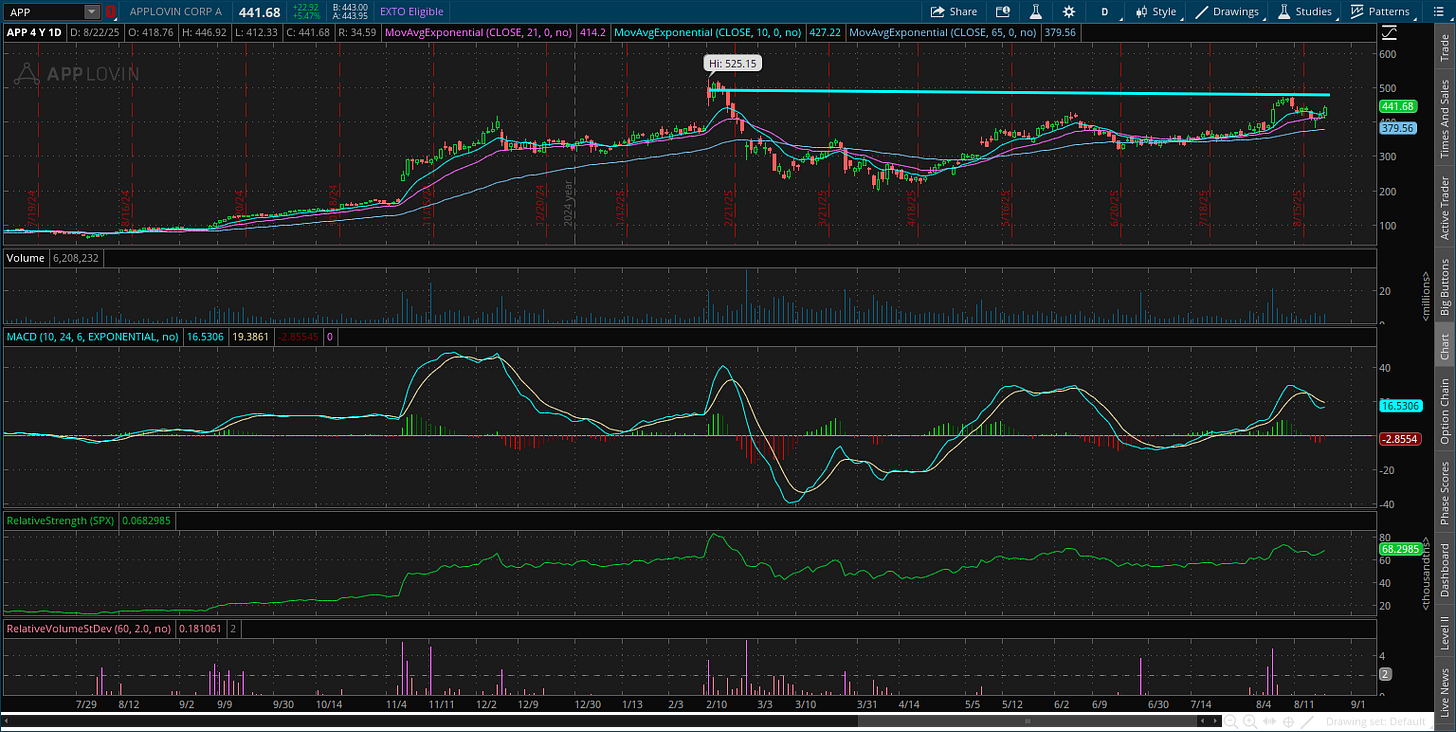This screenshot has height=732, width=1456.
Task: Click the blue 379.56 EMA price tag
Action: coord(1400,128)
